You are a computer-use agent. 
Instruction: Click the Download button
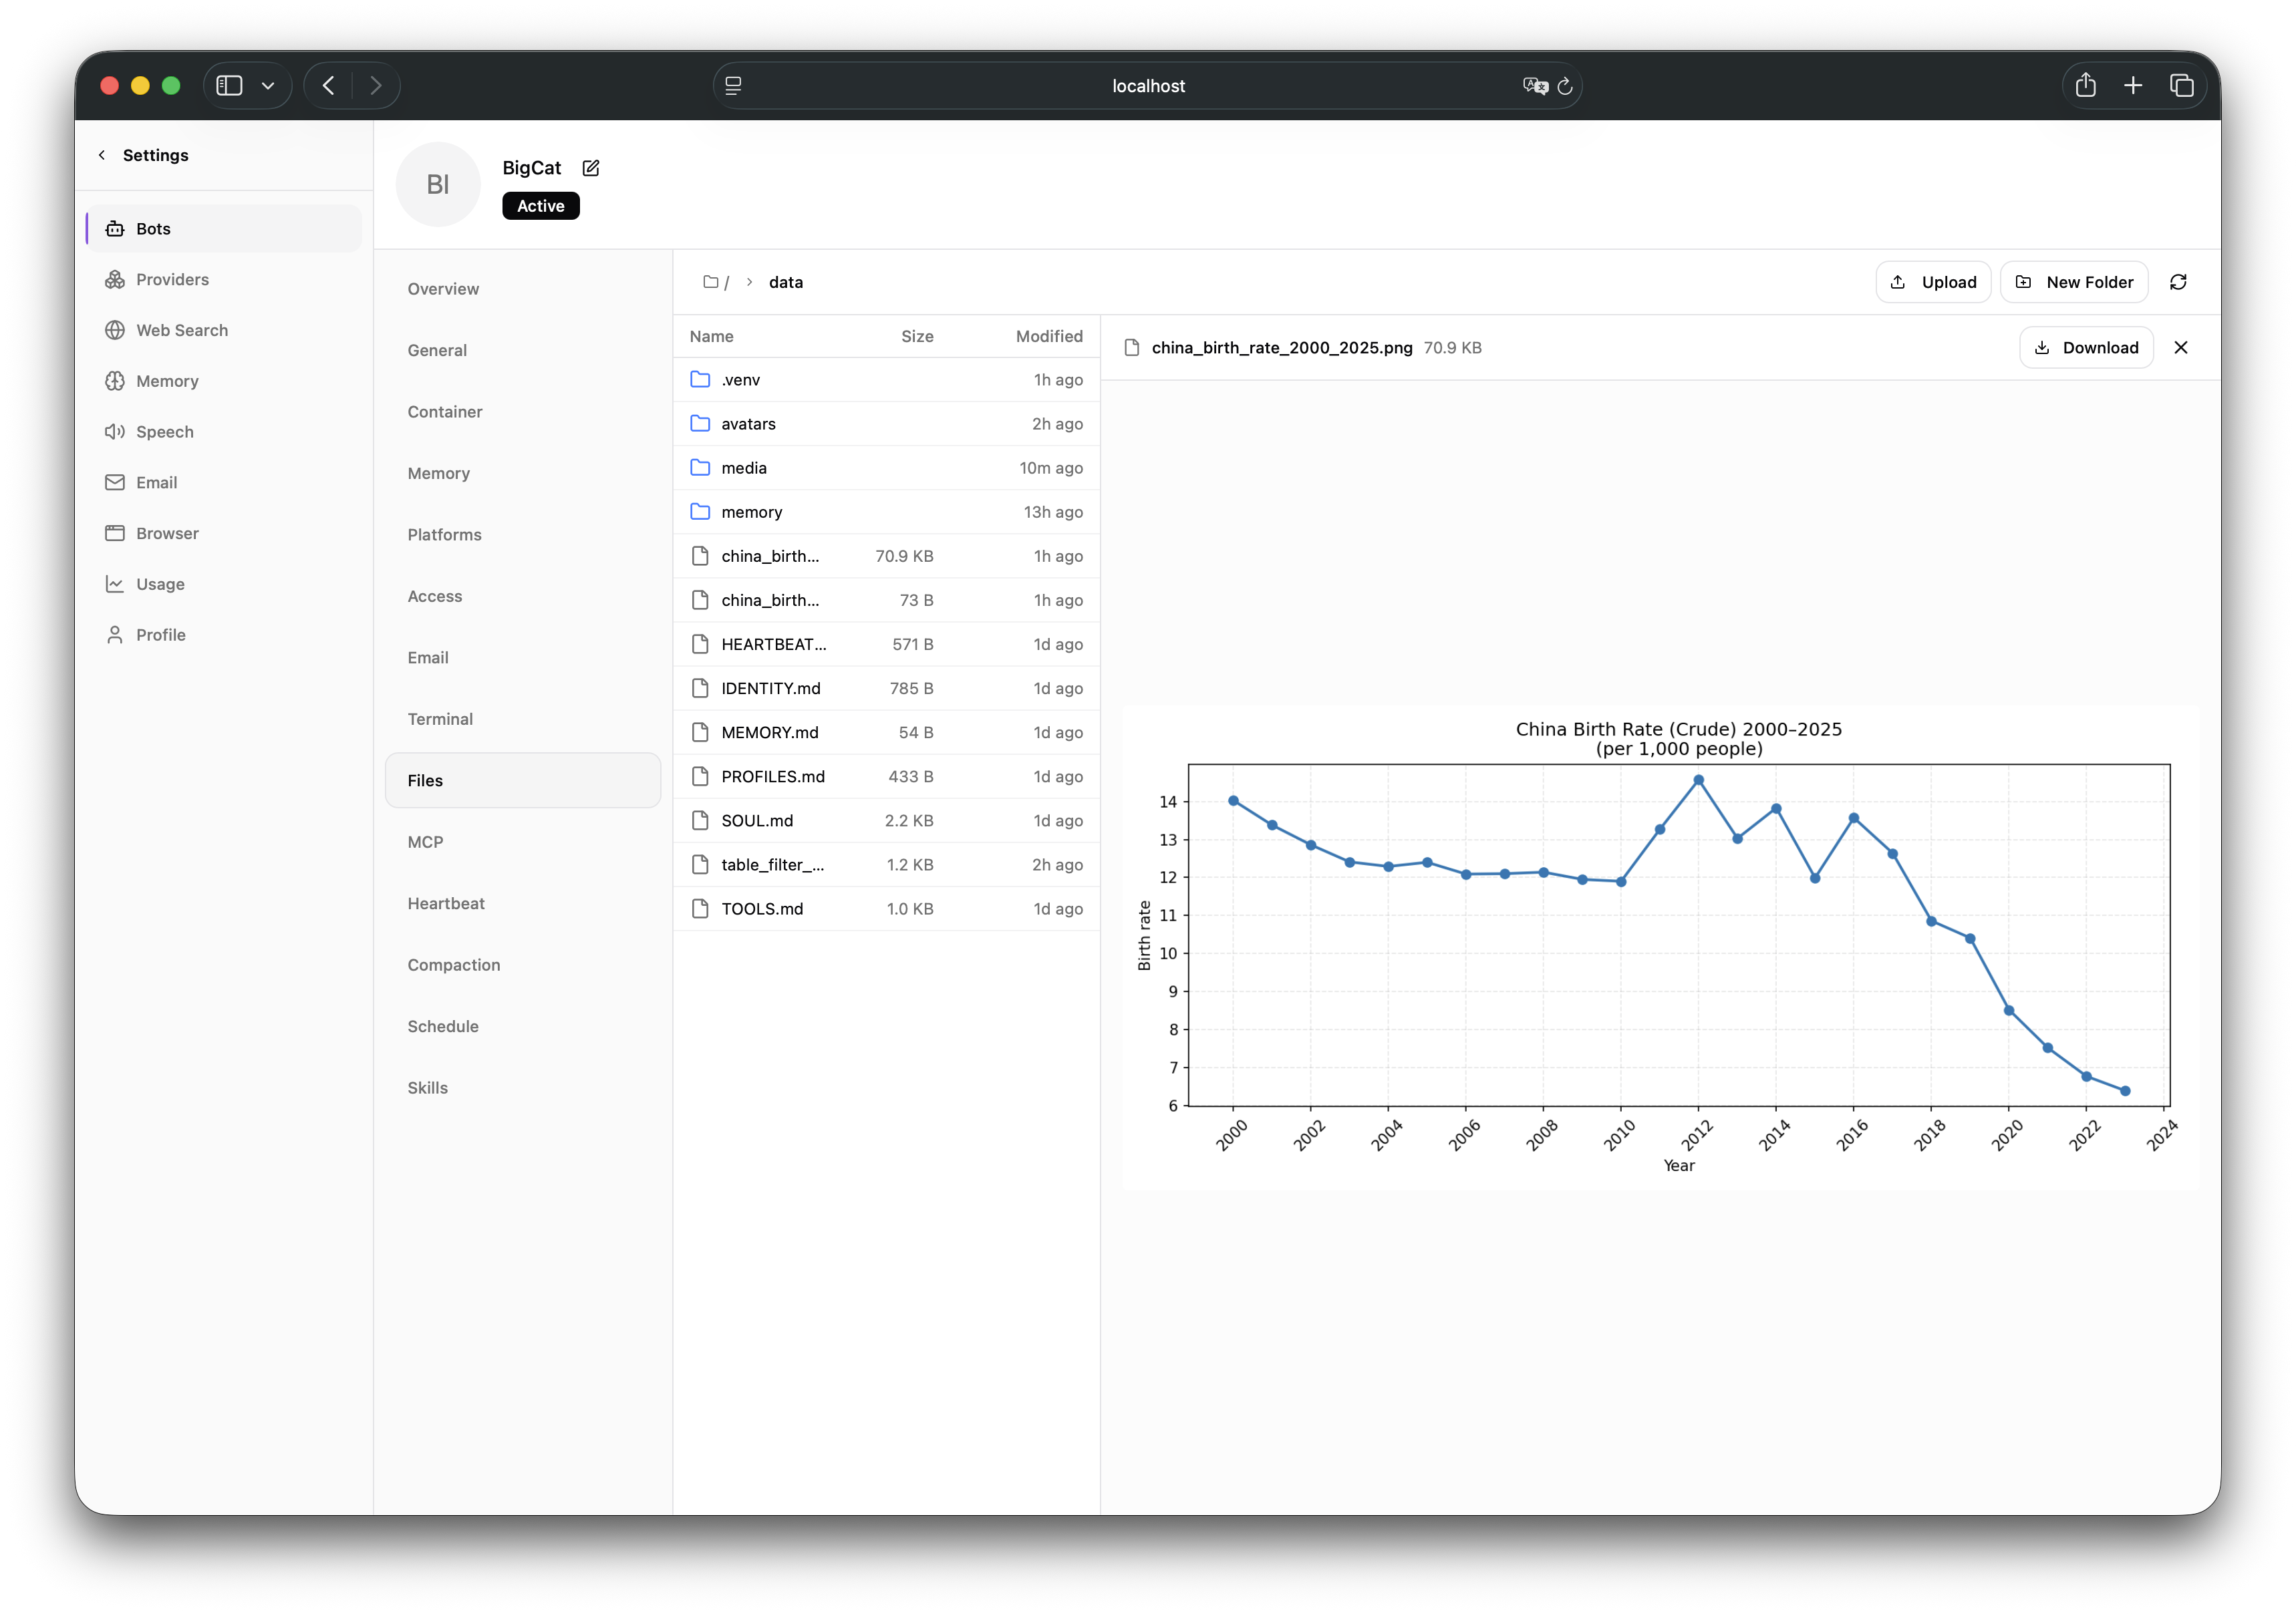click(2086, 347)
